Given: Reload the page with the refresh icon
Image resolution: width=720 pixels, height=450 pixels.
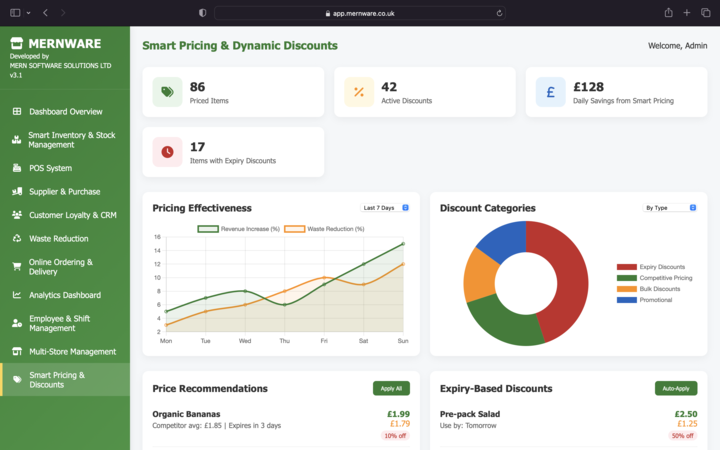Looking at the screenshot, I should pos(499,13).
